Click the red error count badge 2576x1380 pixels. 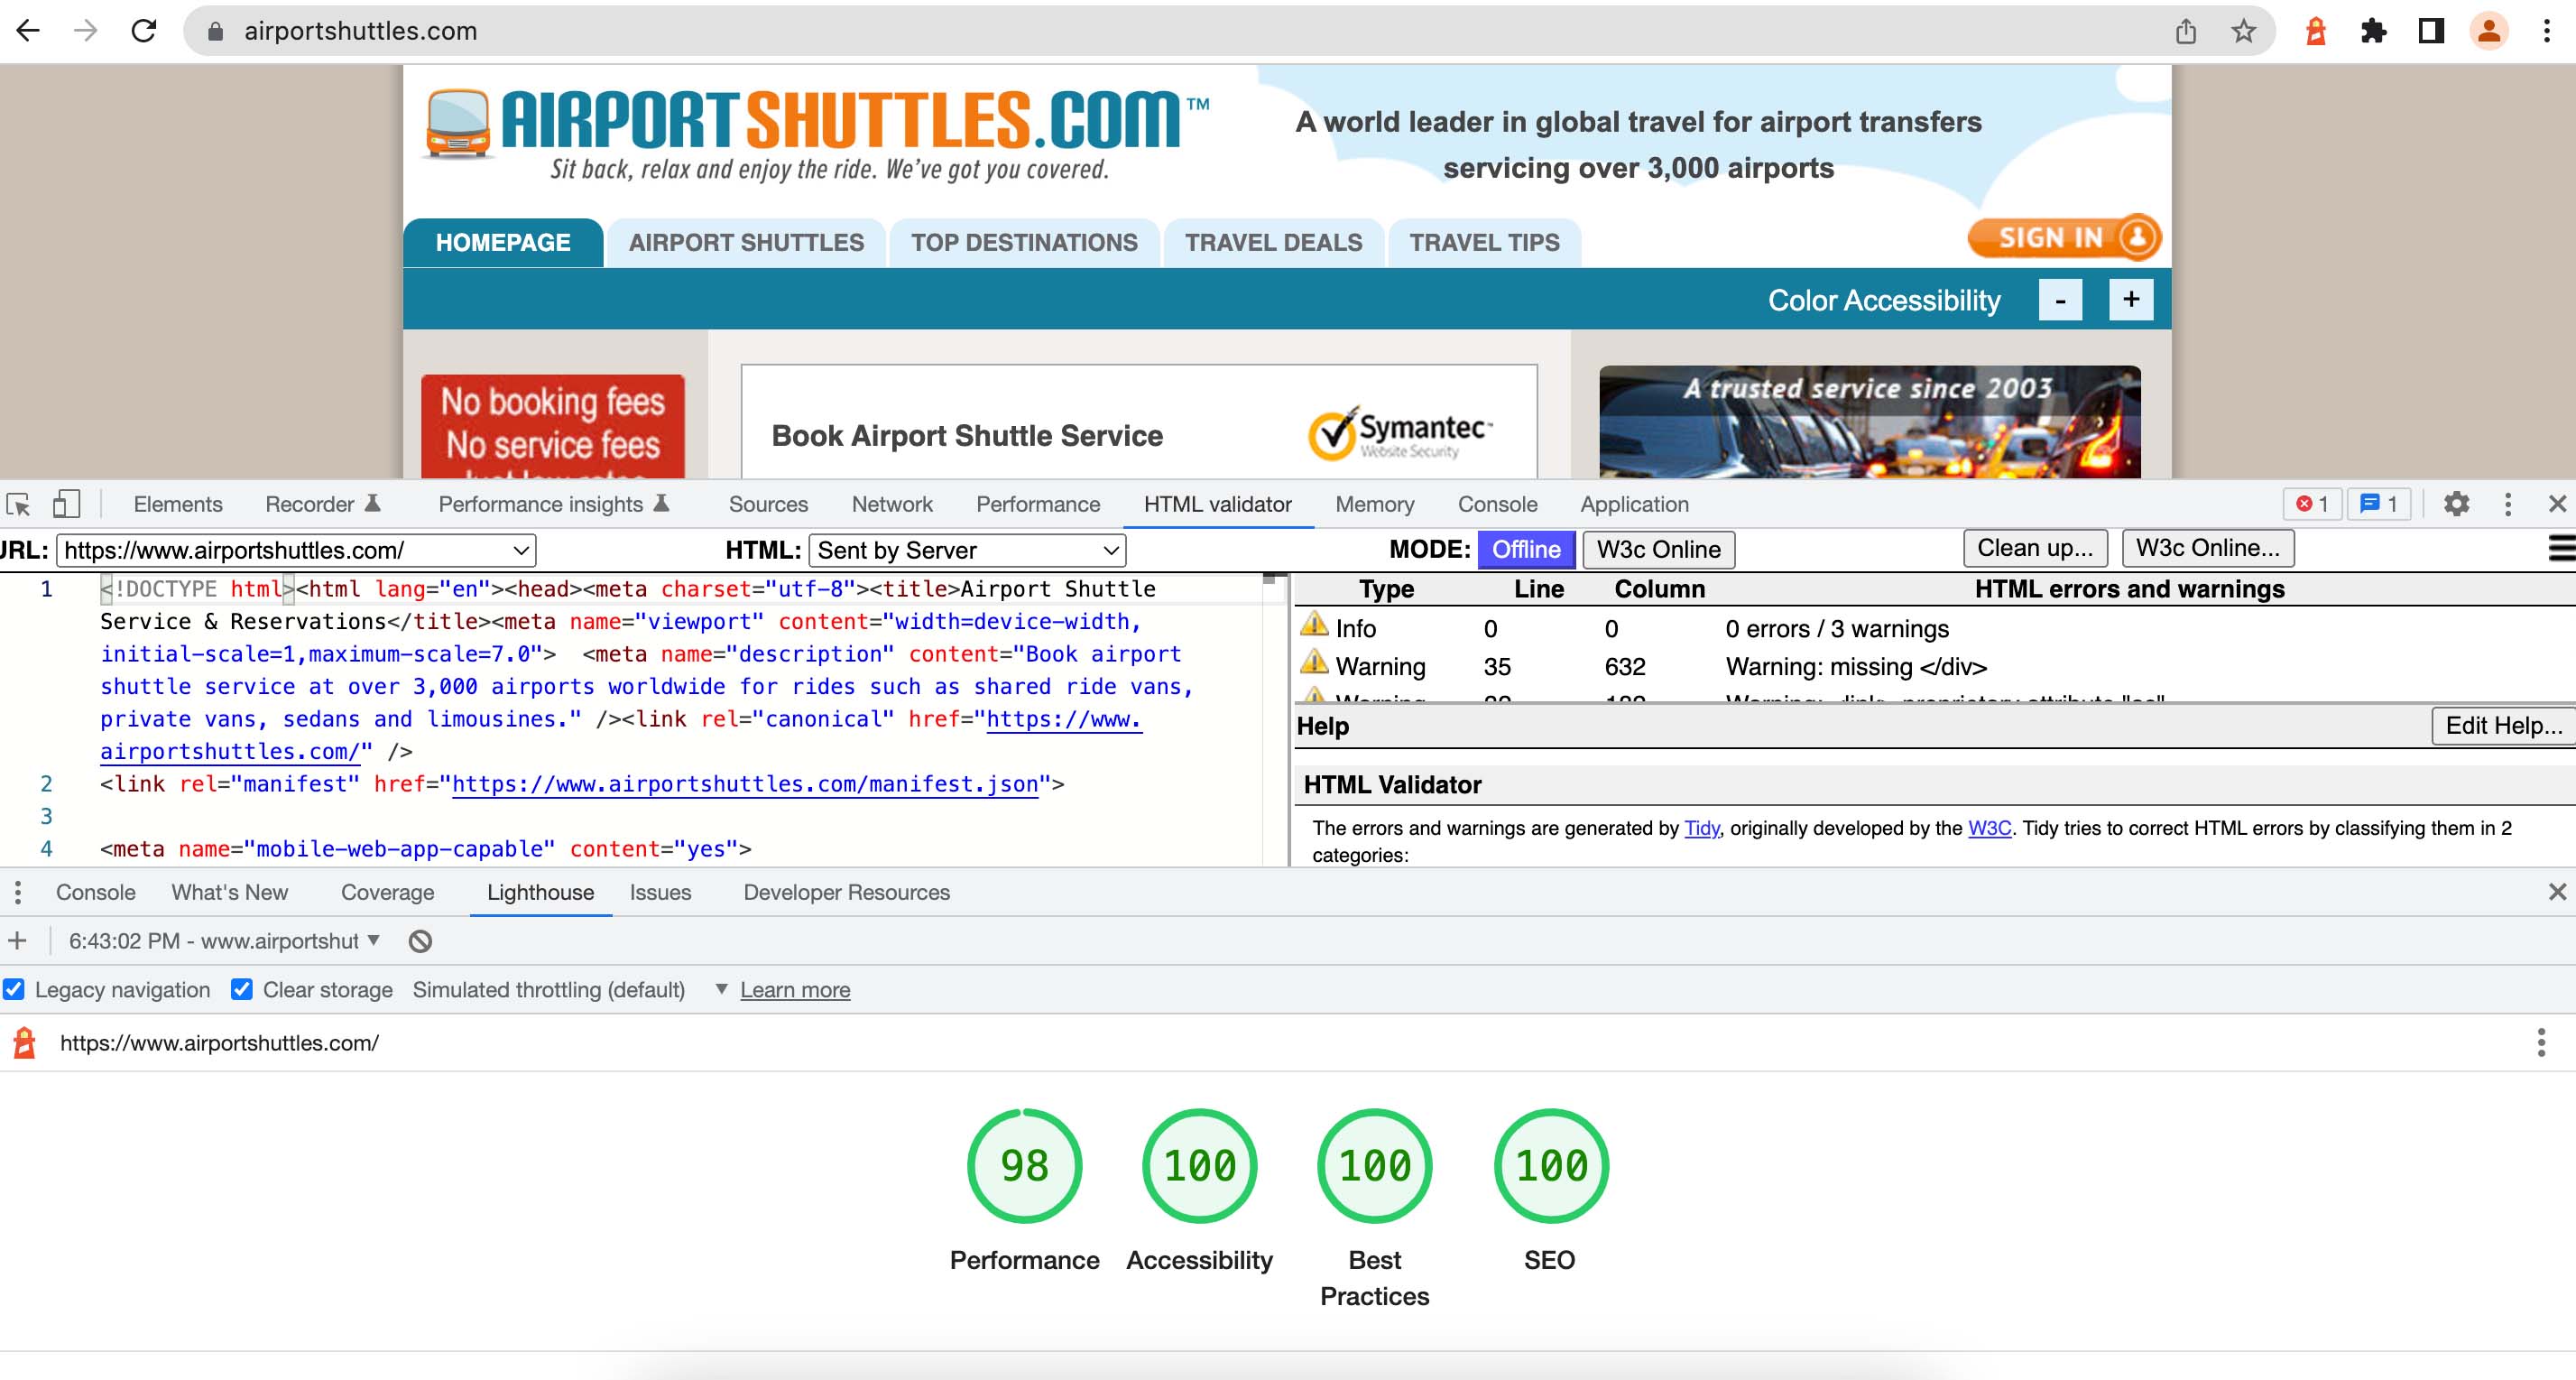pyautogui.click(x=2311, y=504)
